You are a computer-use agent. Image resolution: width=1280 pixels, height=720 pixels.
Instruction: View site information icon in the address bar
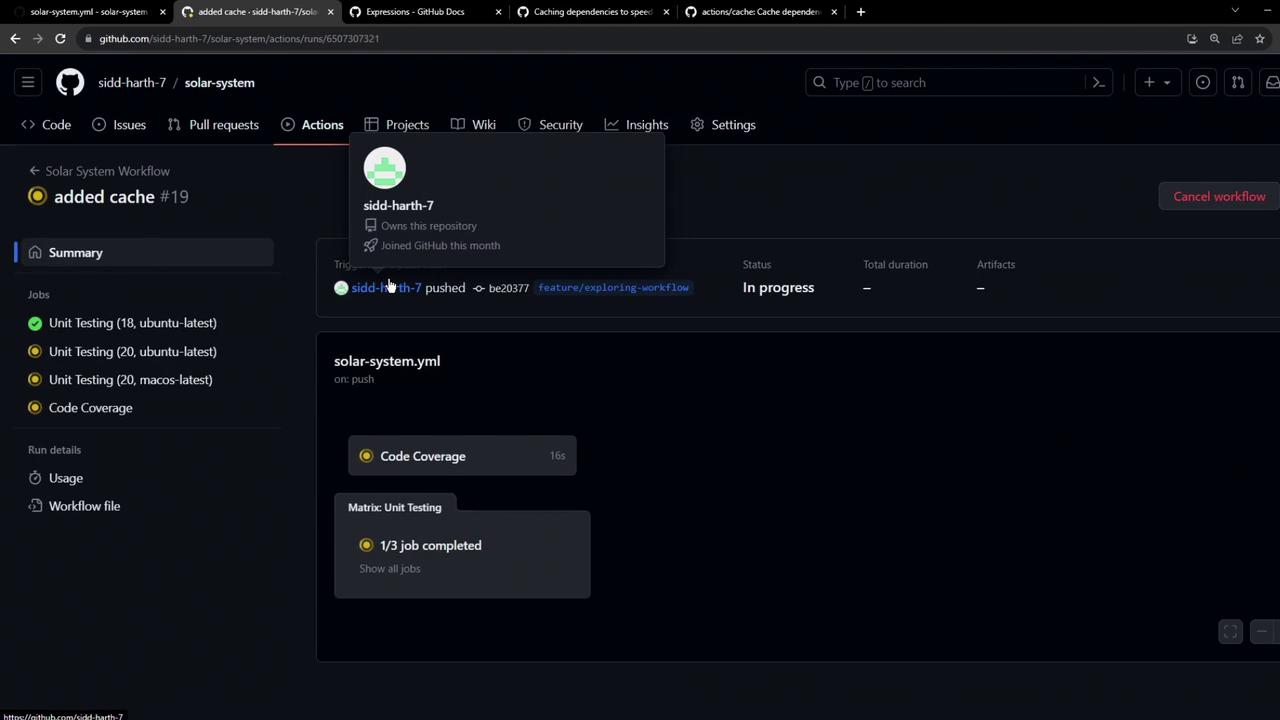[x=88, y=39]
